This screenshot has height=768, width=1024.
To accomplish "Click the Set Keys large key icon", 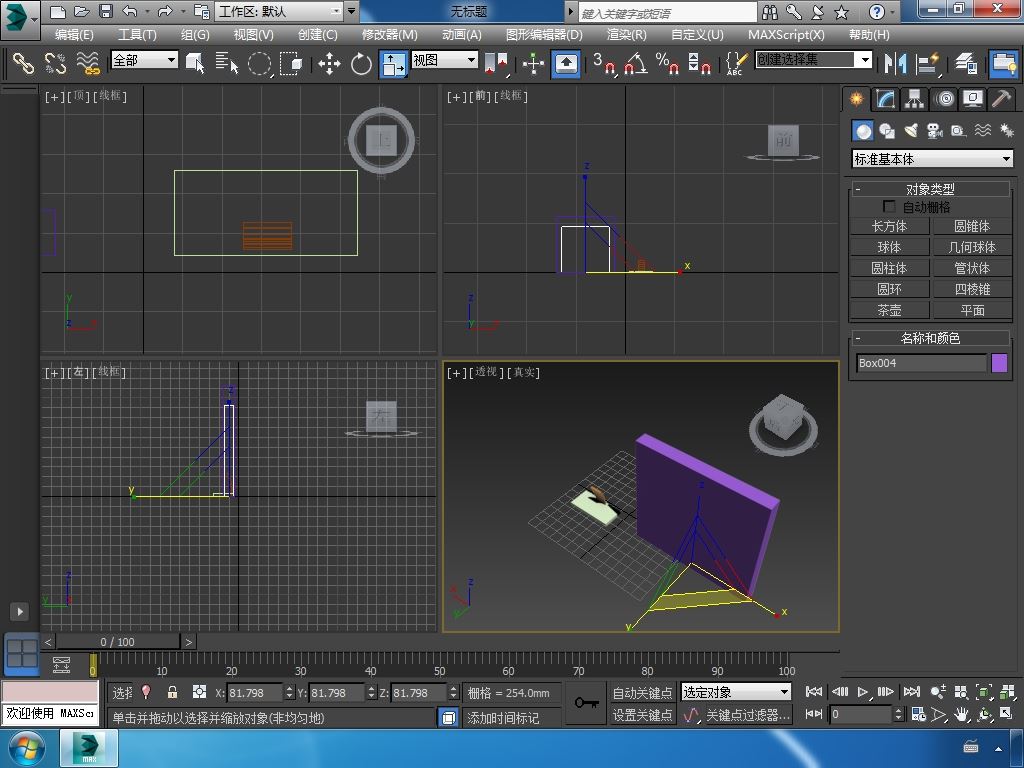I will 586,703.
